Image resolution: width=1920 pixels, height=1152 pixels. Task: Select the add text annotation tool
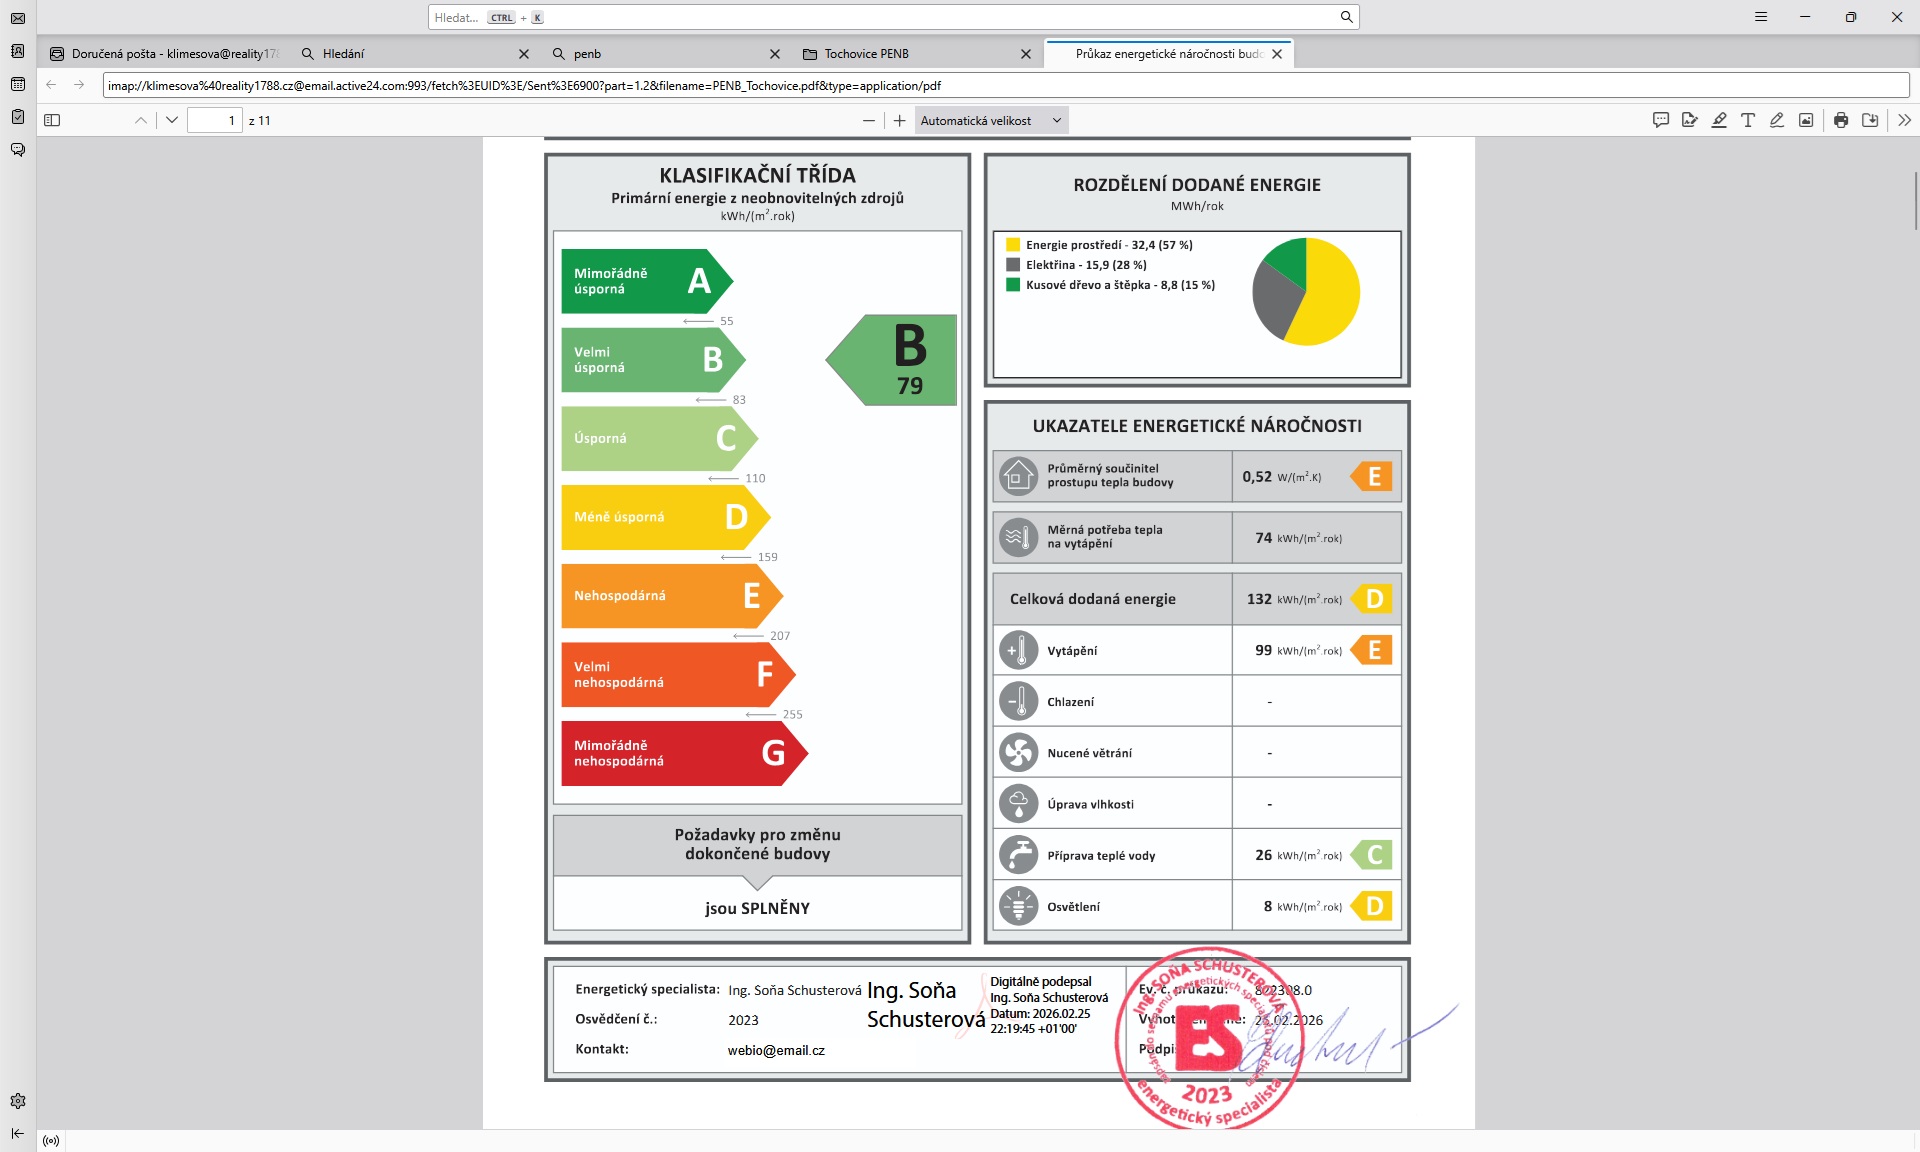[x=1748, y=120]
